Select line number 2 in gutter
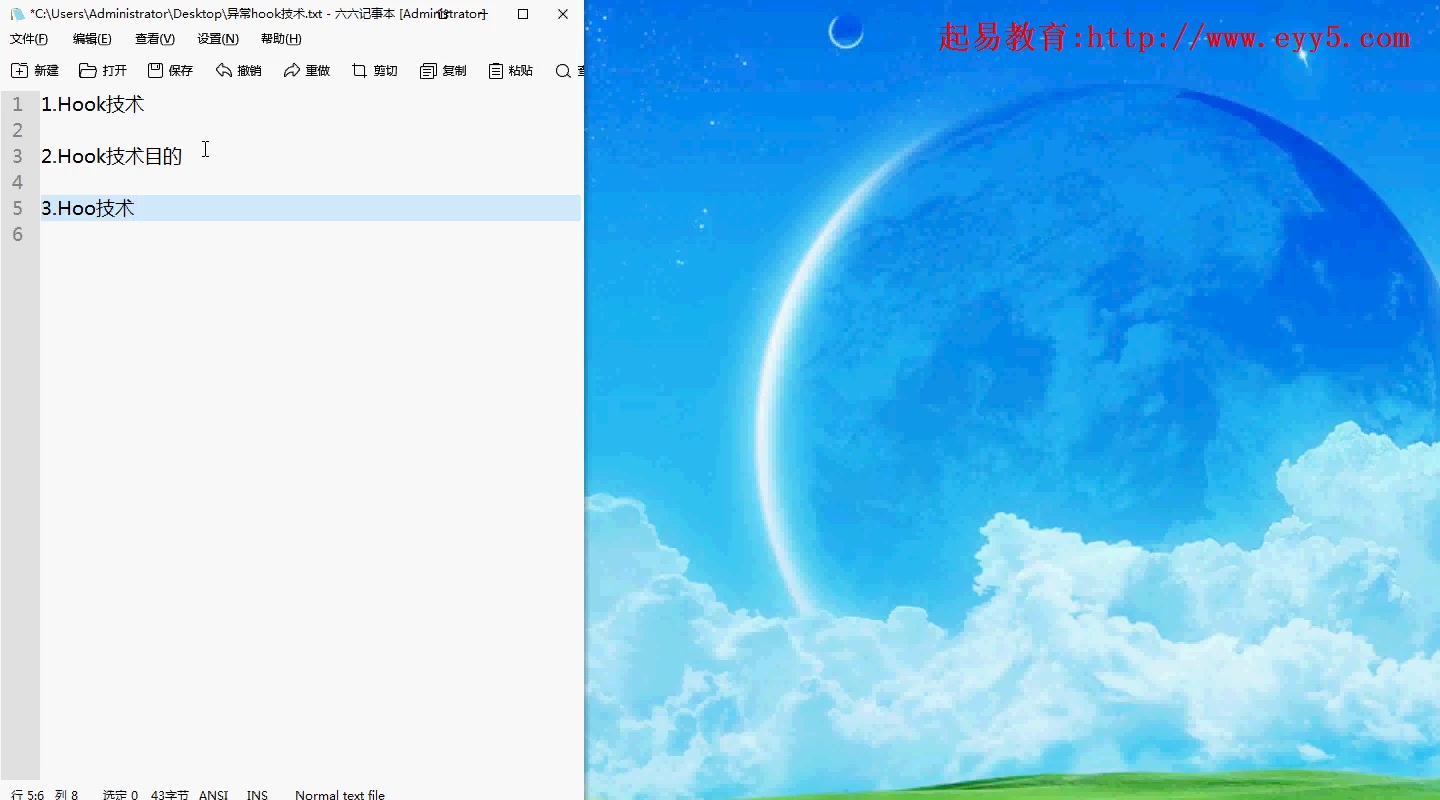This screenshot has width=1440, height=800. pos(17,130)
